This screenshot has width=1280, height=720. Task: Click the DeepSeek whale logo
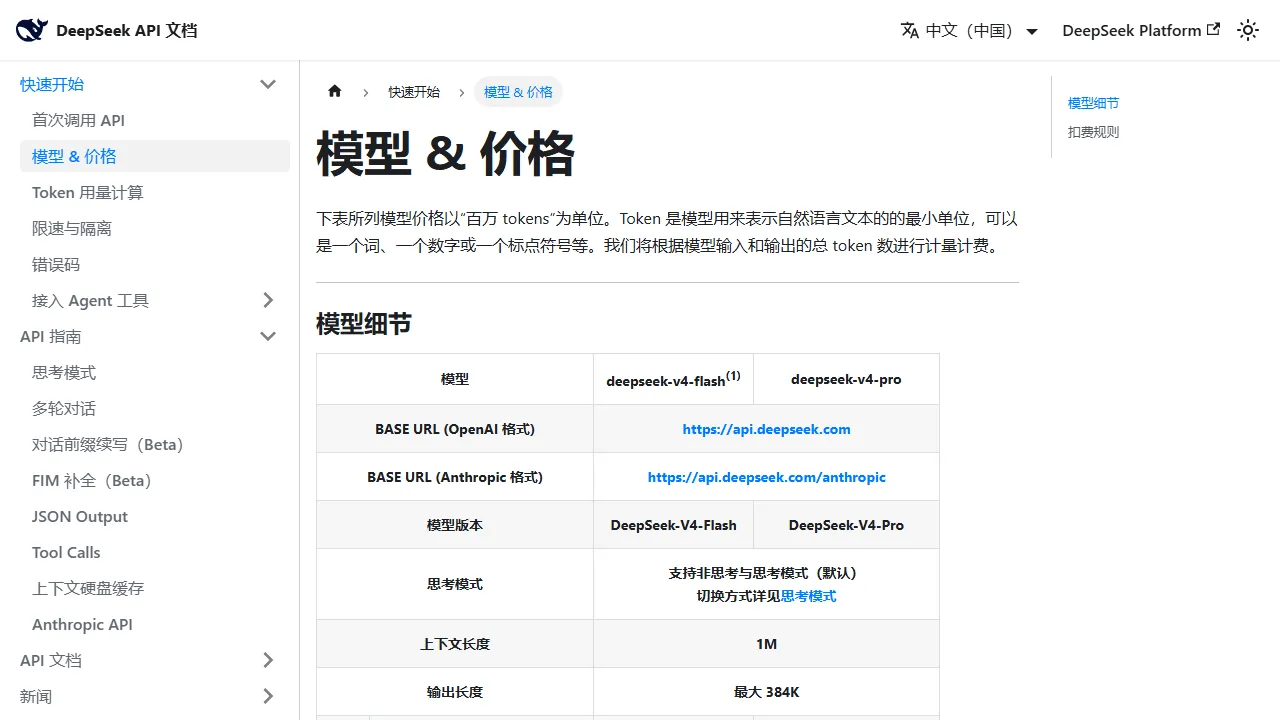(x=32, y=30)
